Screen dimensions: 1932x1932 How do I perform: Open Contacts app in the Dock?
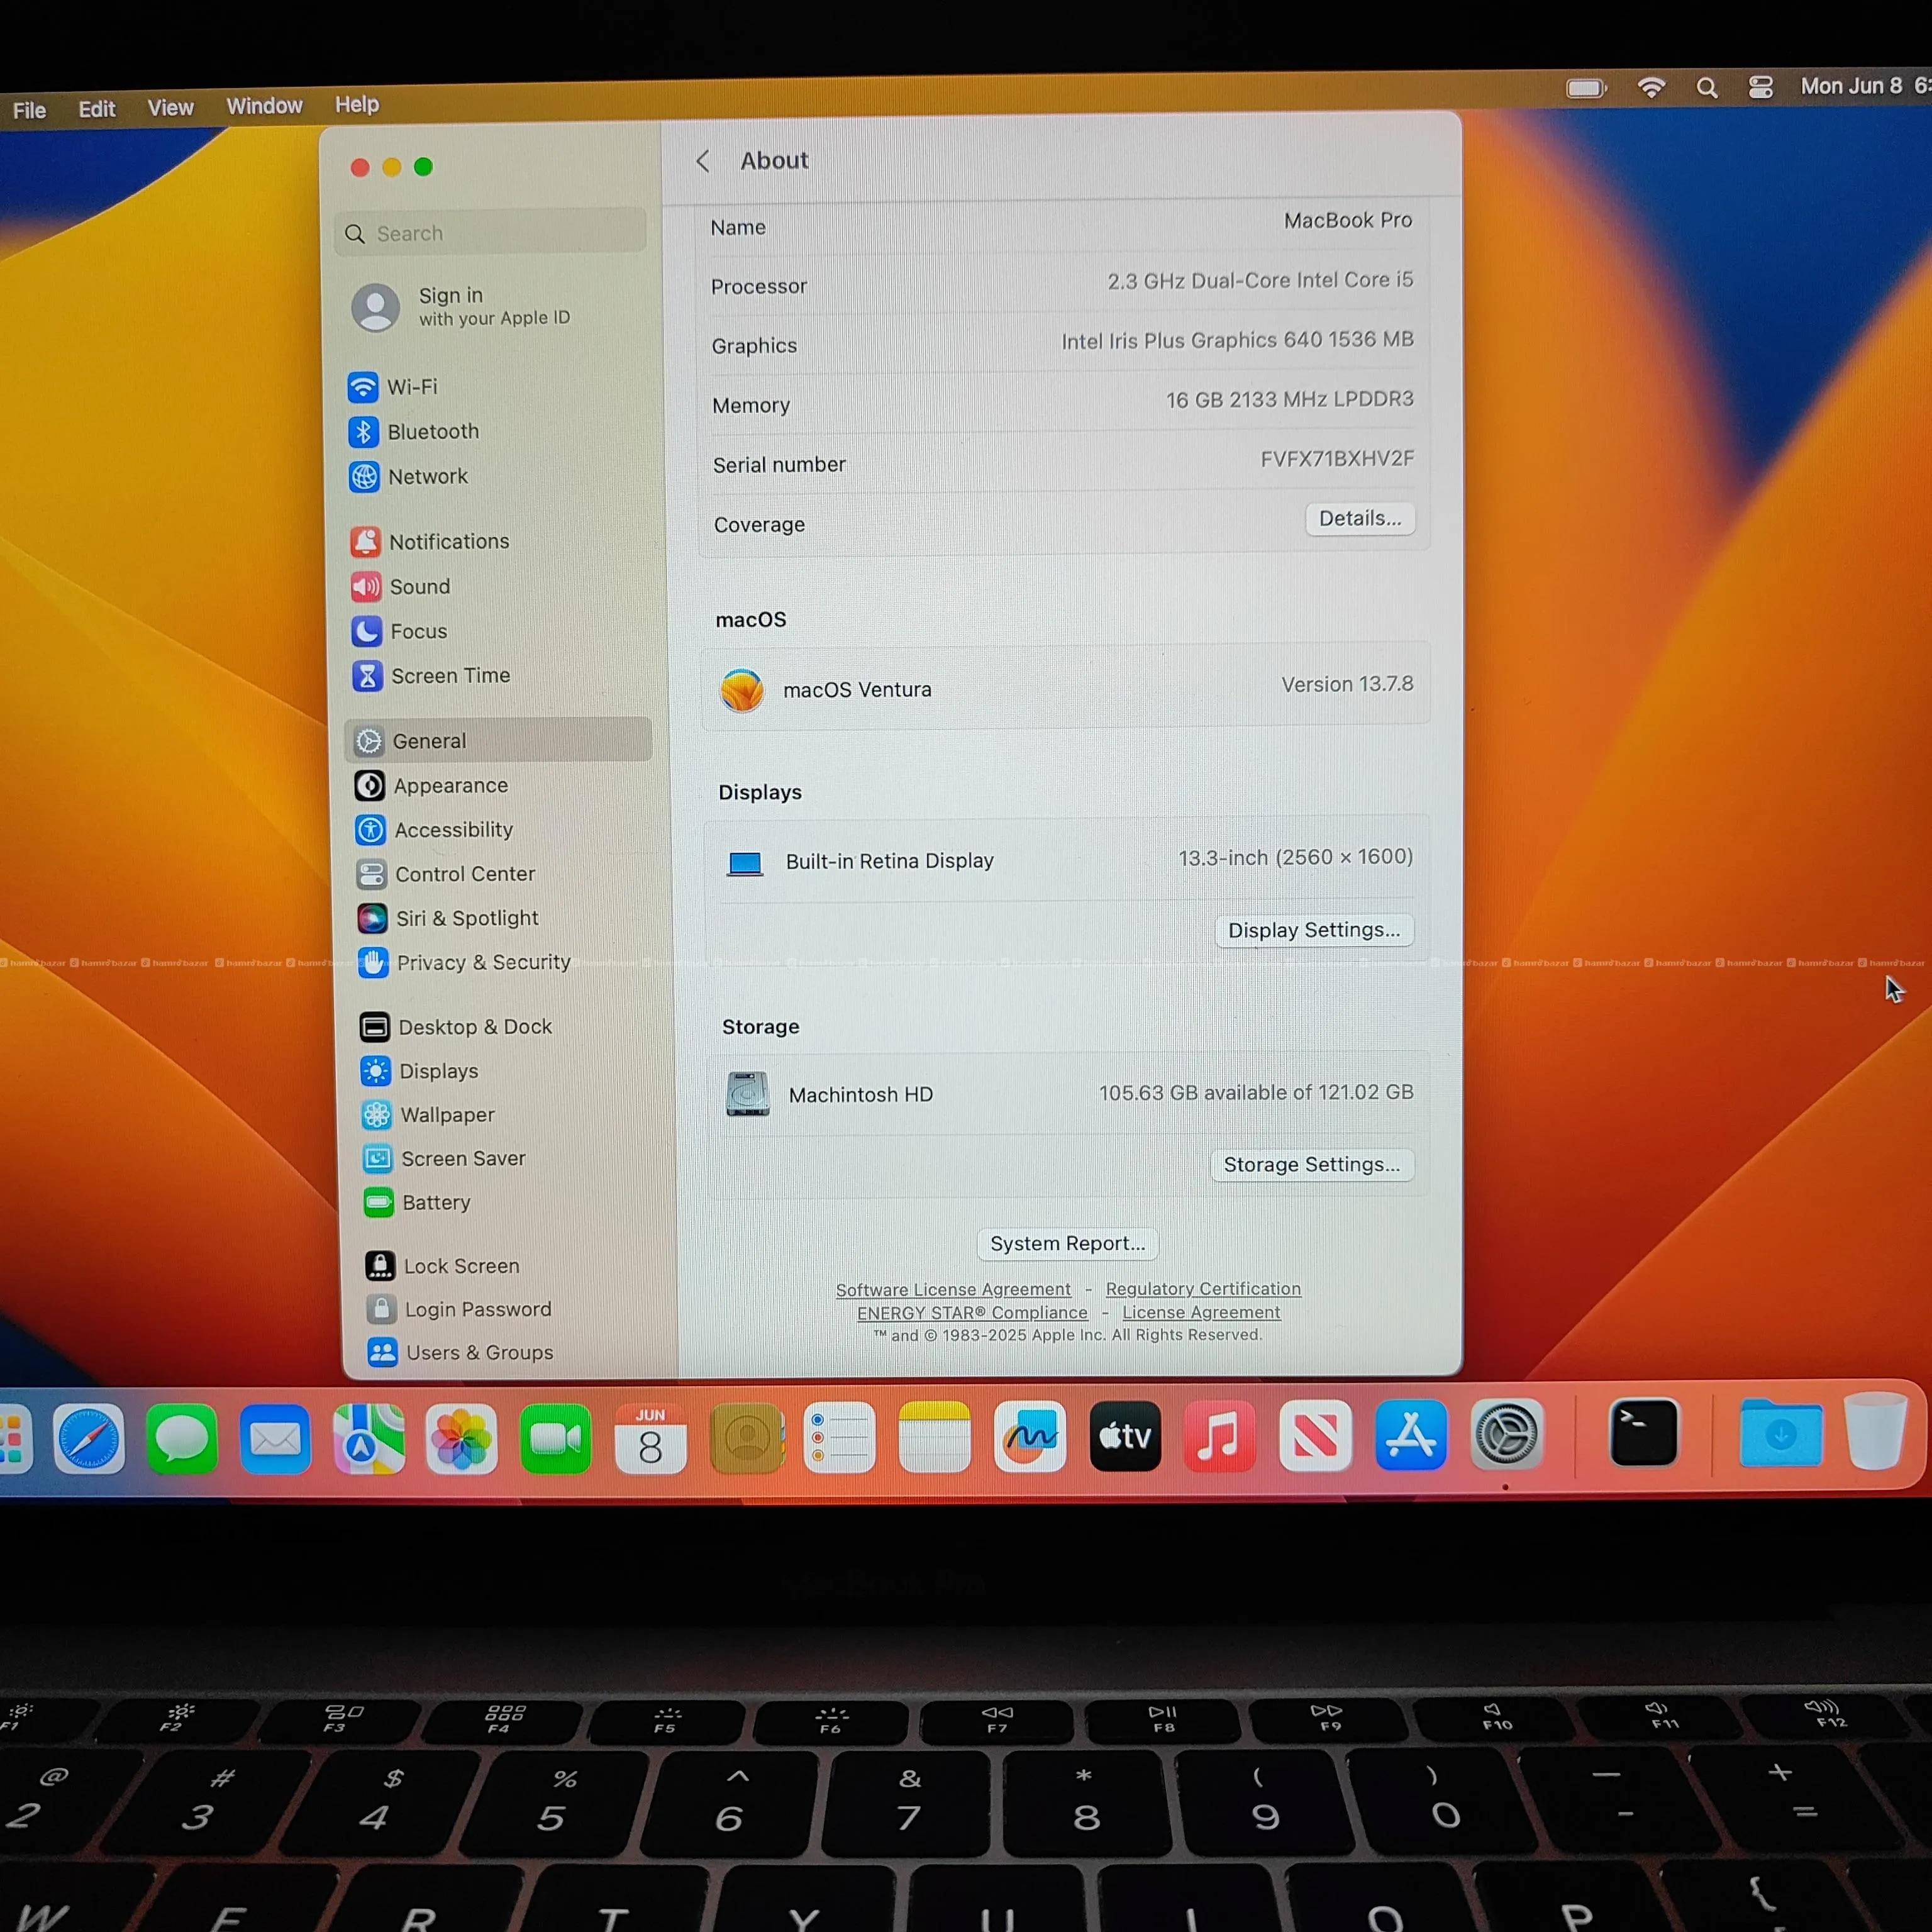[746, 1439]
